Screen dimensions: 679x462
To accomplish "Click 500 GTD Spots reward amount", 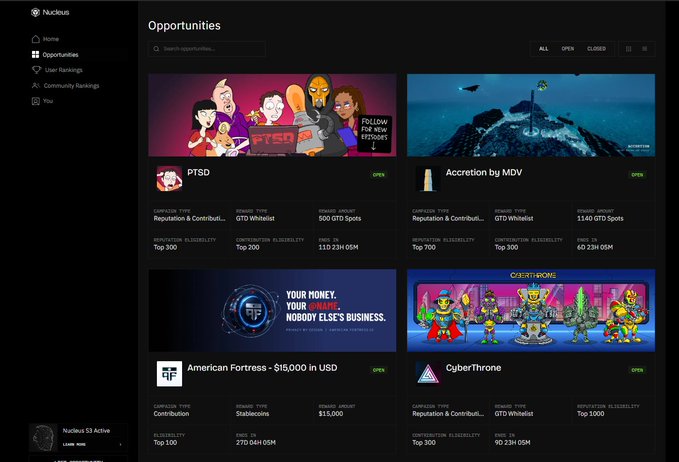I will 340,219.
